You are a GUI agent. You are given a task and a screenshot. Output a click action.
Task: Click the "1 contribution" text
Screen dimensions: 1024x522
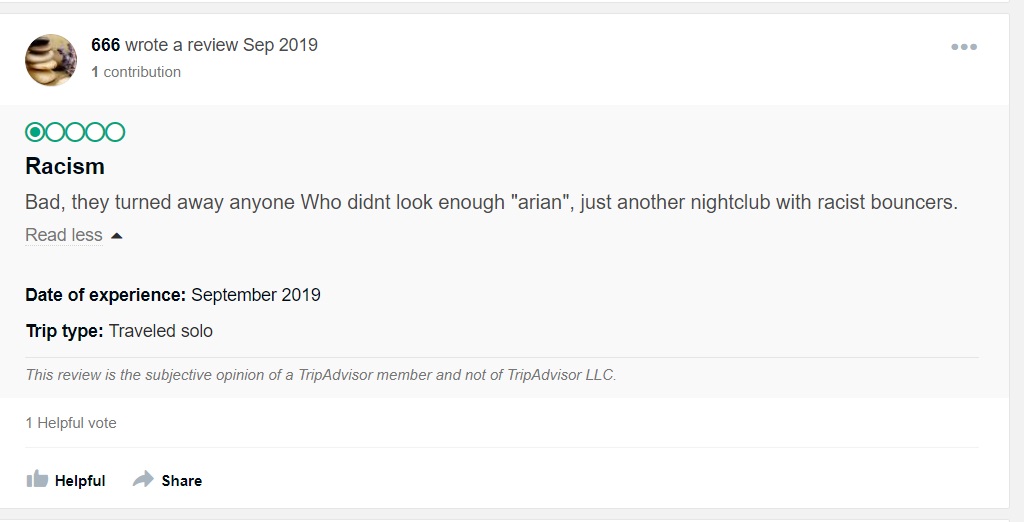point(136,72)
